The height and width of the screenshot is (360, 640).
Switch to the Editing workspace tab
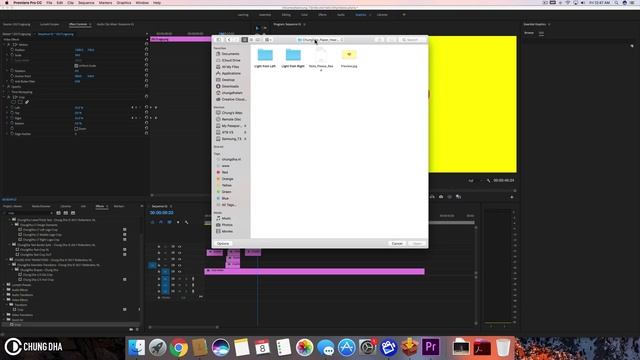point(286,15)
